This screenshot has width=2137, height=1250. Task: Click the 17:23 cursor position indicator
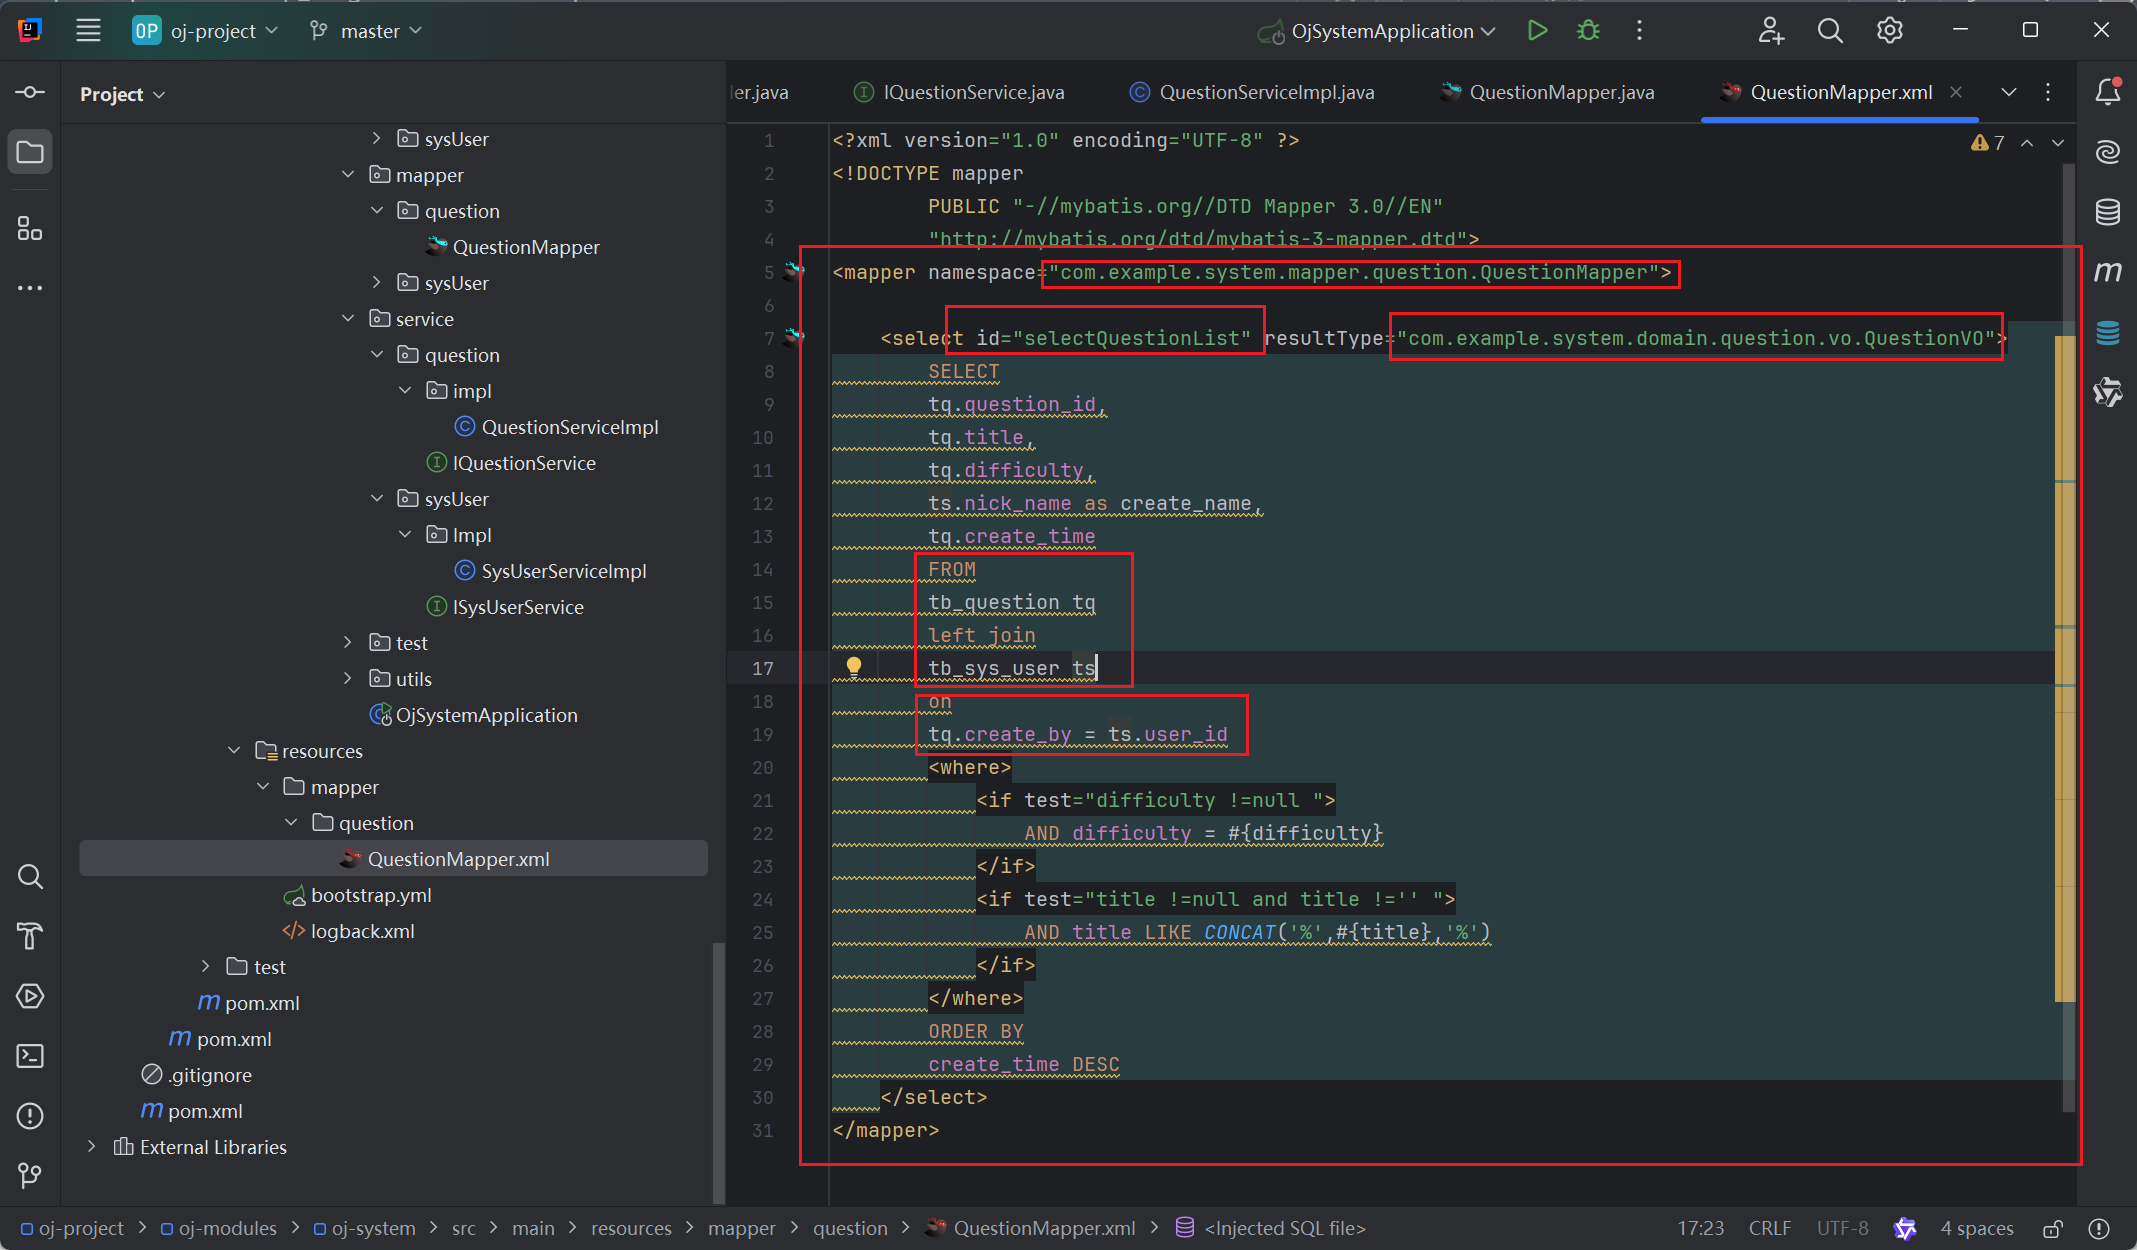tap(1700, 1228)
